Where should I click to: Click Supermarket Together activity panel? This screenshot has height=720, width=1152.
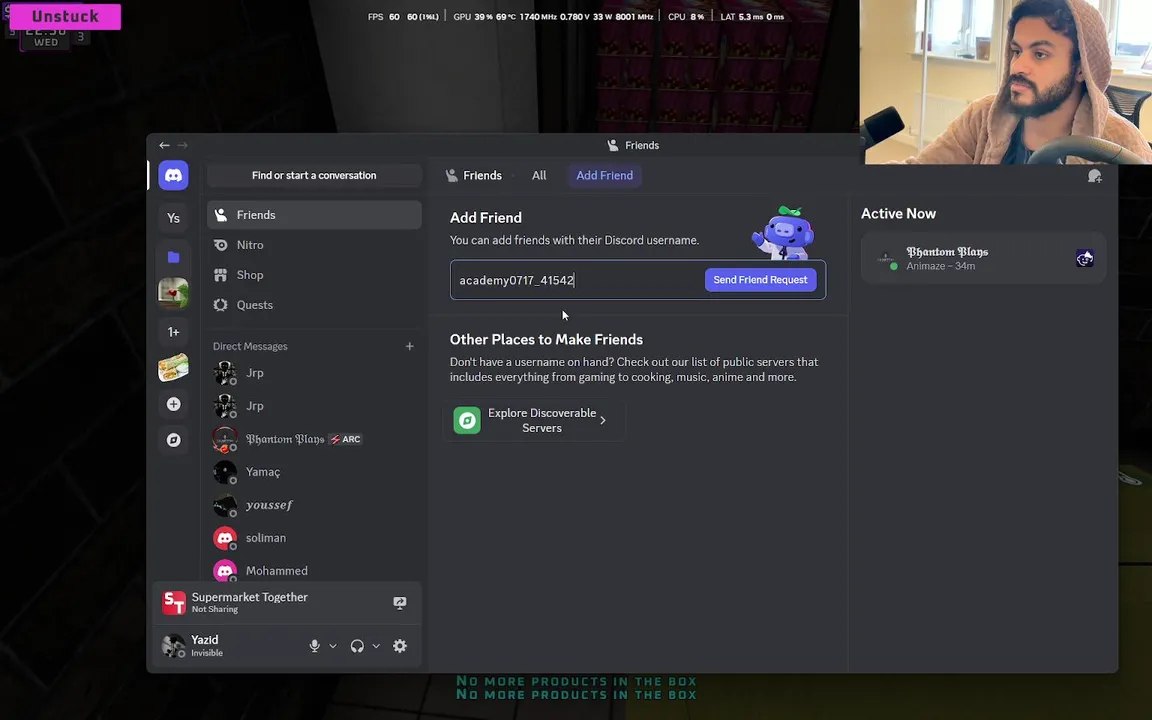pos(287,602)
